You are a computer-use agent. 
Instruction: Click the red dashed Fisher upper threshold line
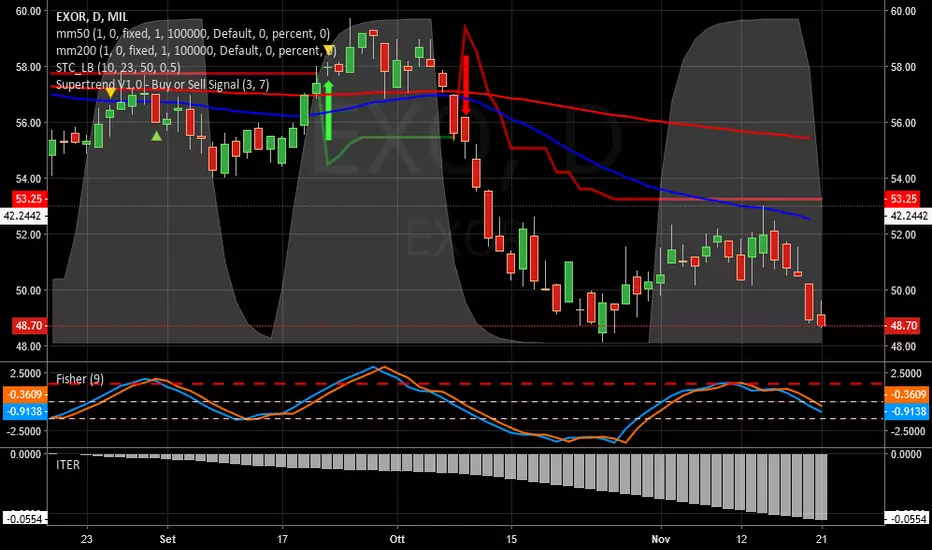tap(467, 384)
